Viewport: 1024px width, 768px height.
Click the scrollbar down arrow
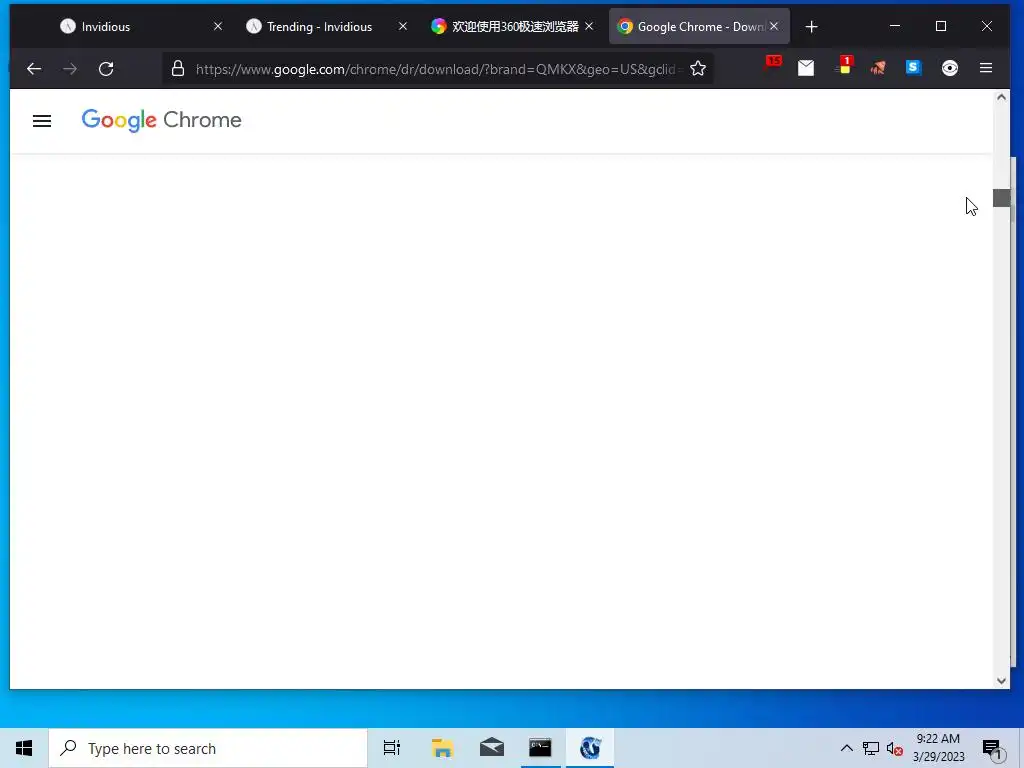pyautogui.click(x=1001, y=680)
